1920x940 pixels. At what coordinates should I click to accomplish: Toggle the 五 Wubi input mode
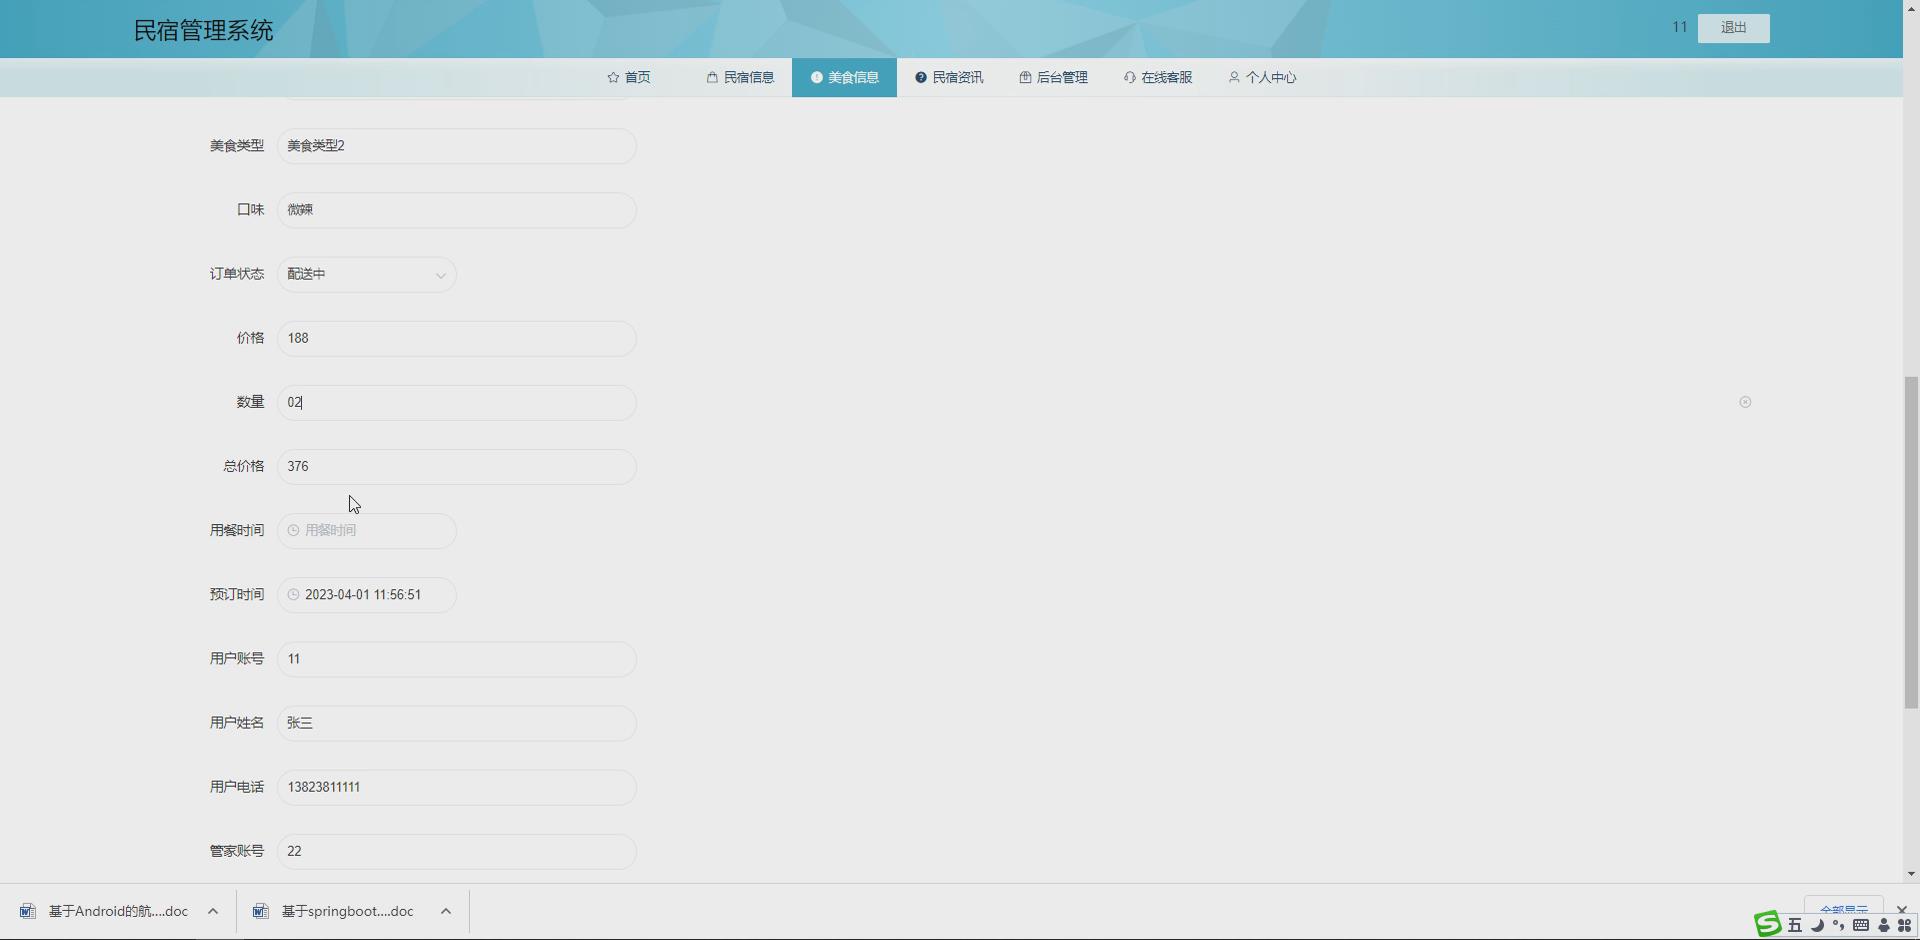pos(1795,925)
